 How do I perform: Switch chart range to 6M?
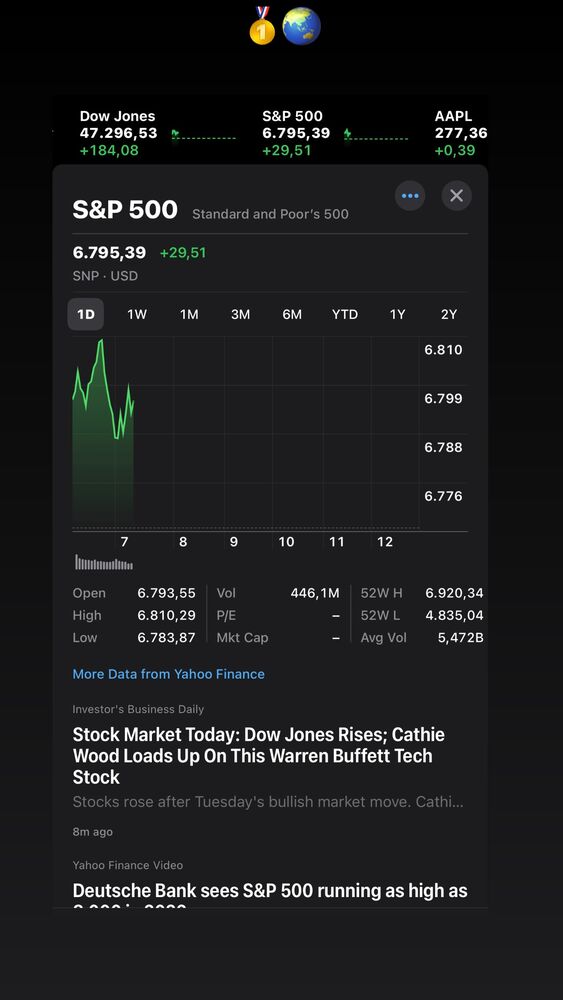pos(292,314)
